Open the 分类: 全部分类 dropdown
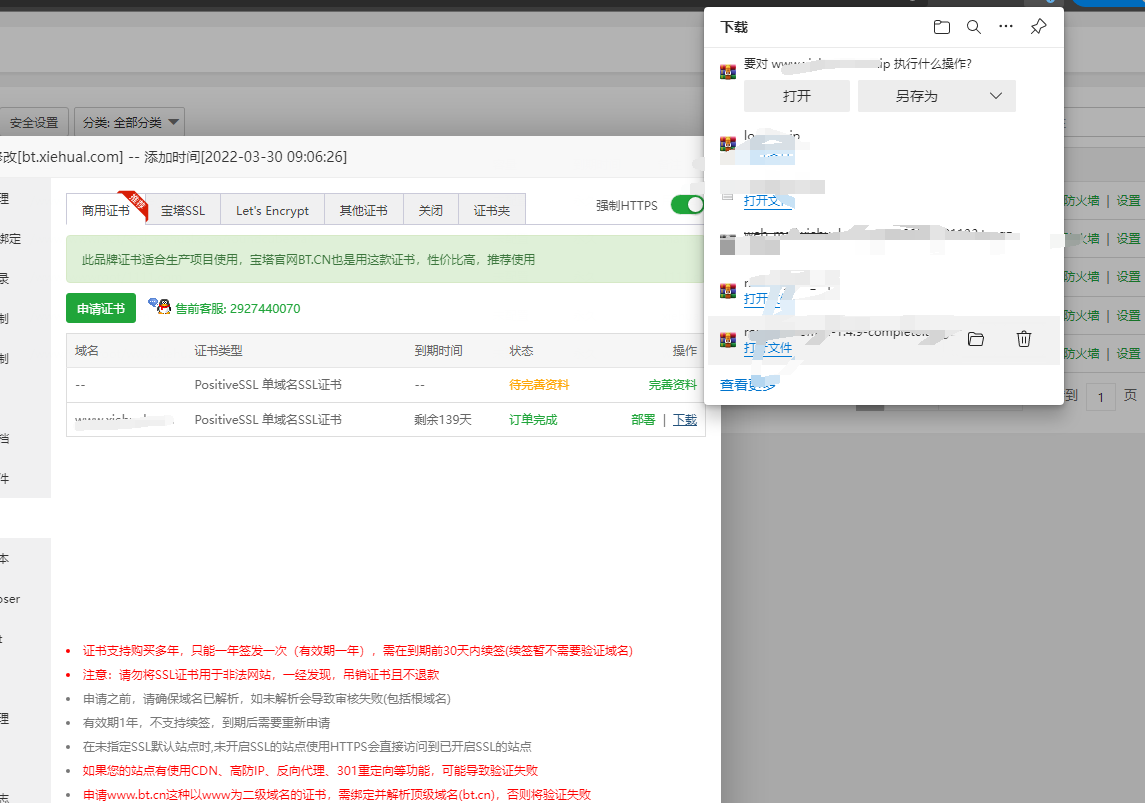 pyautogui.click(x=130, y=122)
